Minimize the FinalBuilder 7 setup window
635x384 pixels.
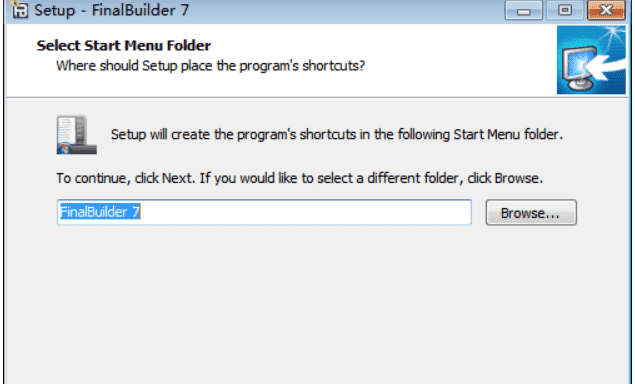click(524, 10)
